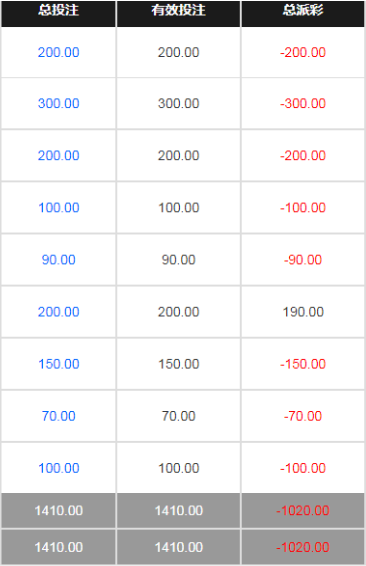Select the red -90.00 payout value
This screenshot has height=566, width=366.
coord(303,260)
